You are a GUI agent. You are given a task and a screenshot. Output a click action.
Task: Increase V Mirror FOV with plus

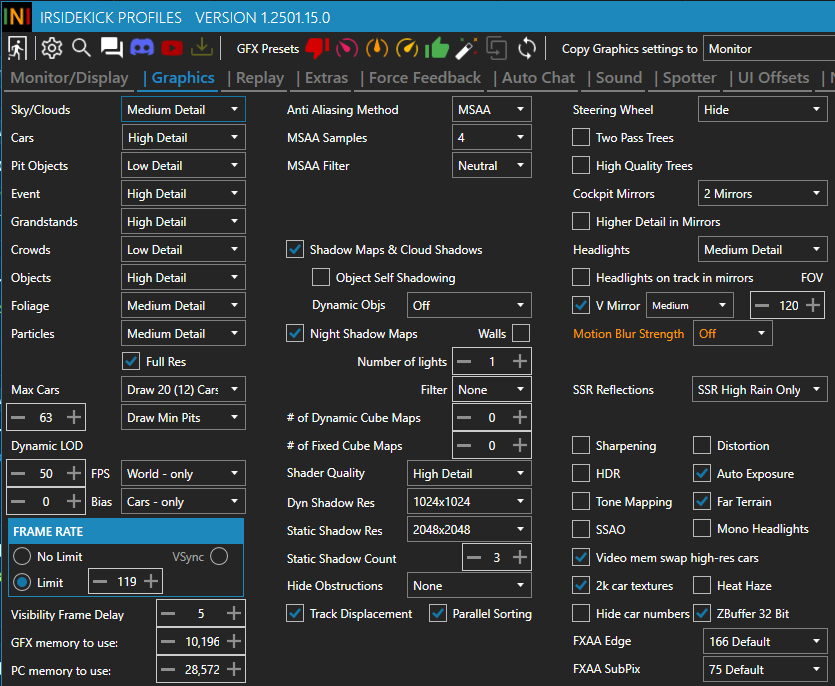click(x=813, y=305)
